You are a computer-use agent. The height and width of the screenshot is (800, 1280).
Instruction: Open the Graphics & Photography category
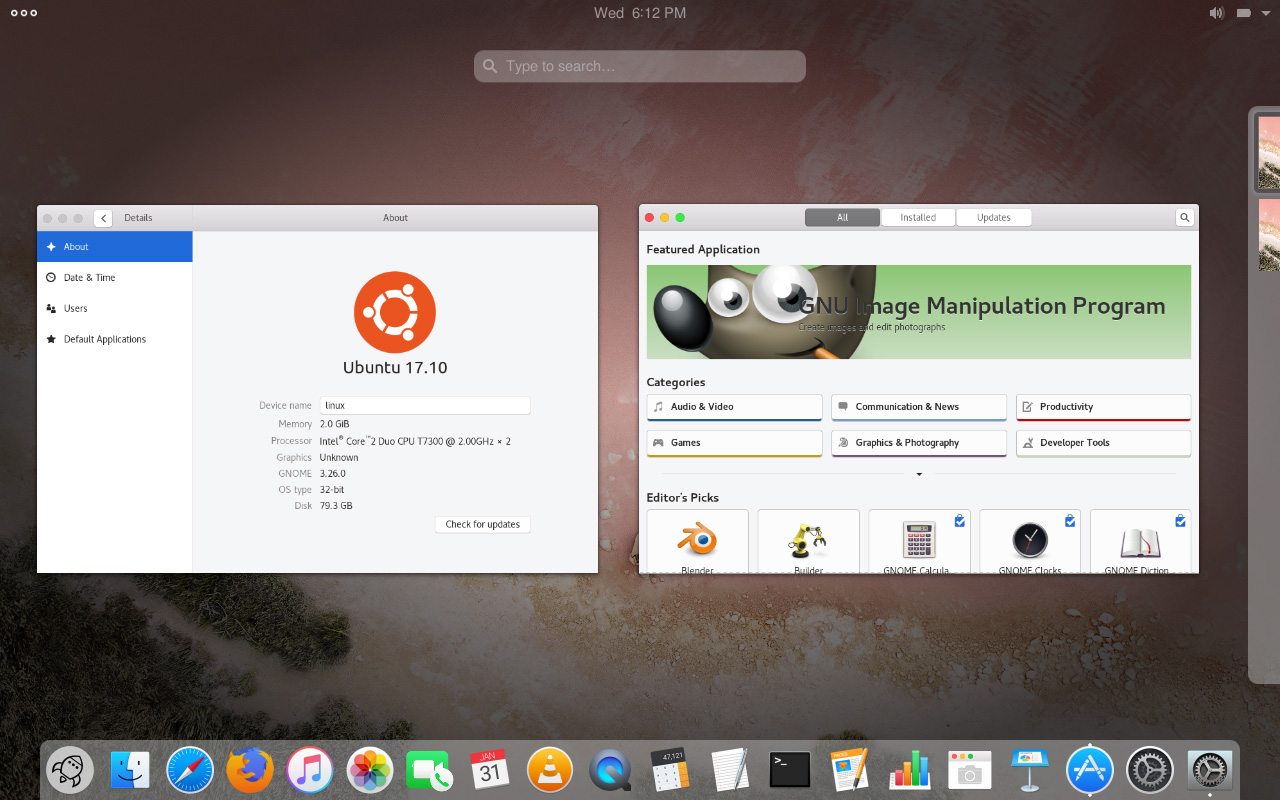click(x=919, y=443)
